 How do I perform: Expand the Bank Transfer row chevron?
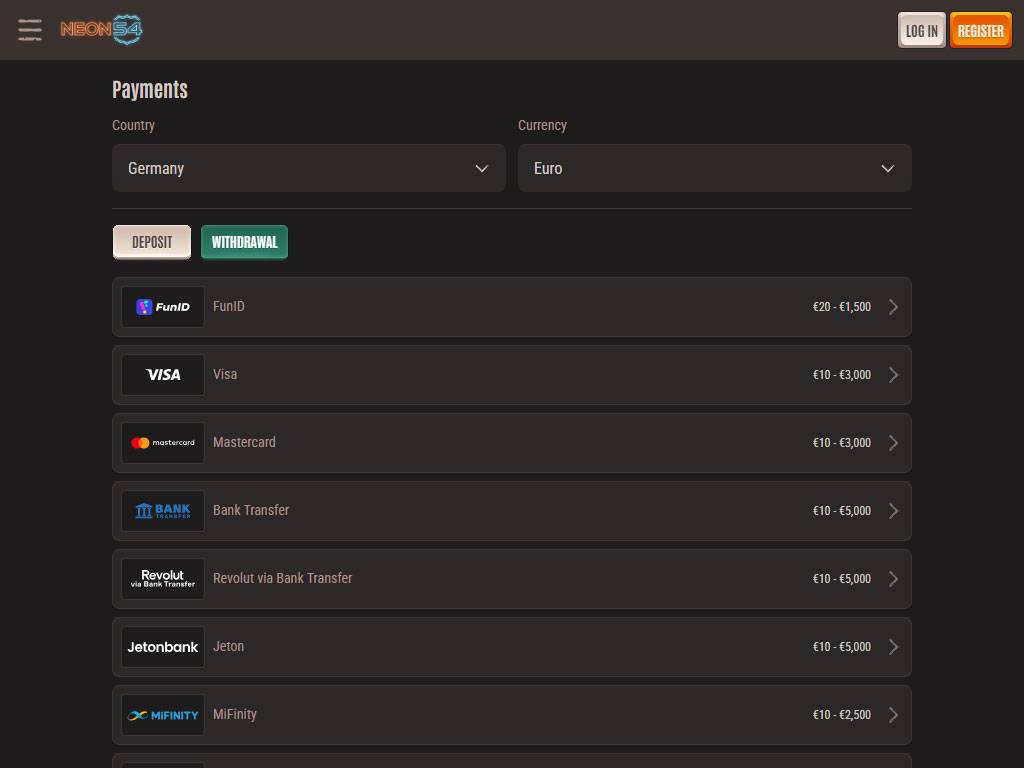pyautogui.click(x=893, y=511)
